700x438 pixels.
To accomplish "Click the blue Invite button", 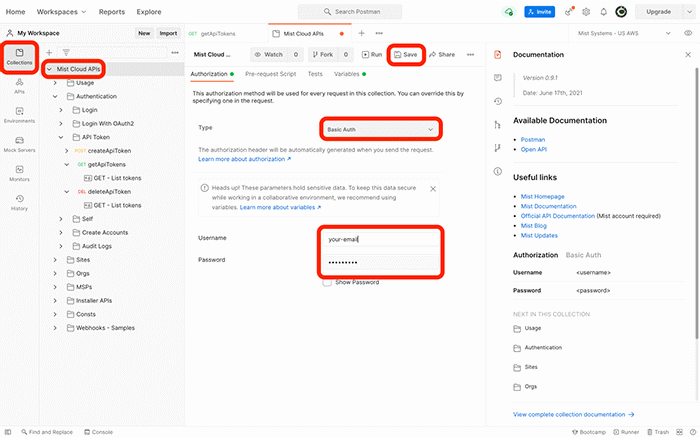I will (x=540, y=12).
